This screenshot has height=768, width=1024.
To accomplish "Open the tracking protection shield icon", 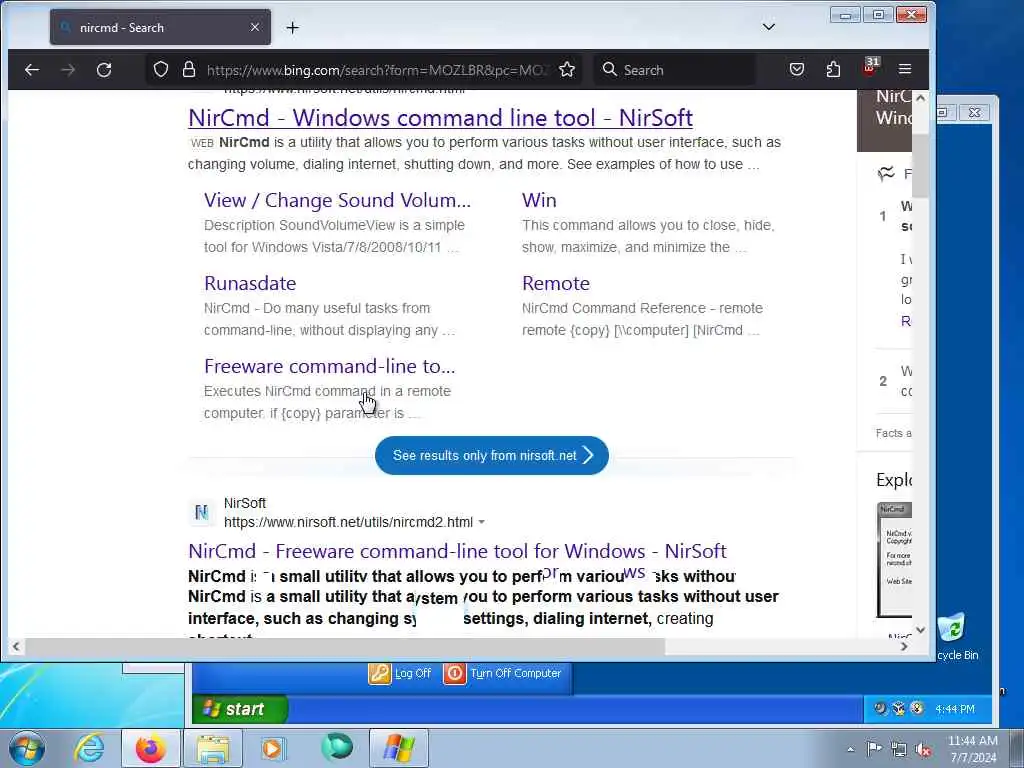I will 161,69.
